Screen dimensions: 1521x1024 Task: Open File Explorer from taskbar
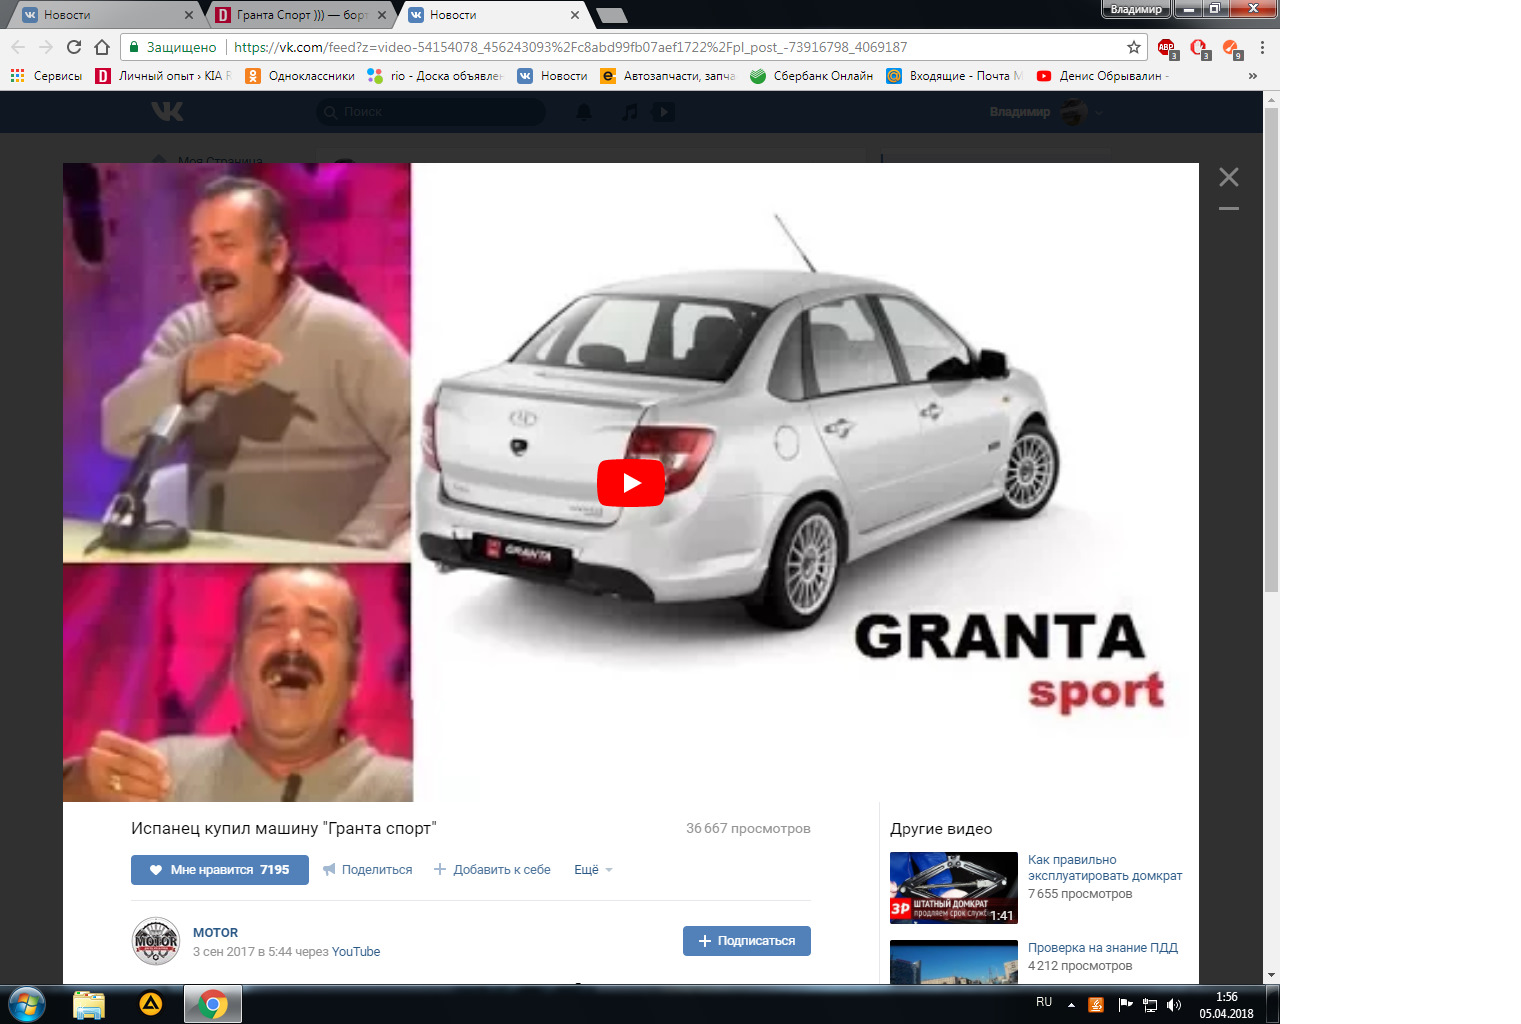click(89, 1004)
